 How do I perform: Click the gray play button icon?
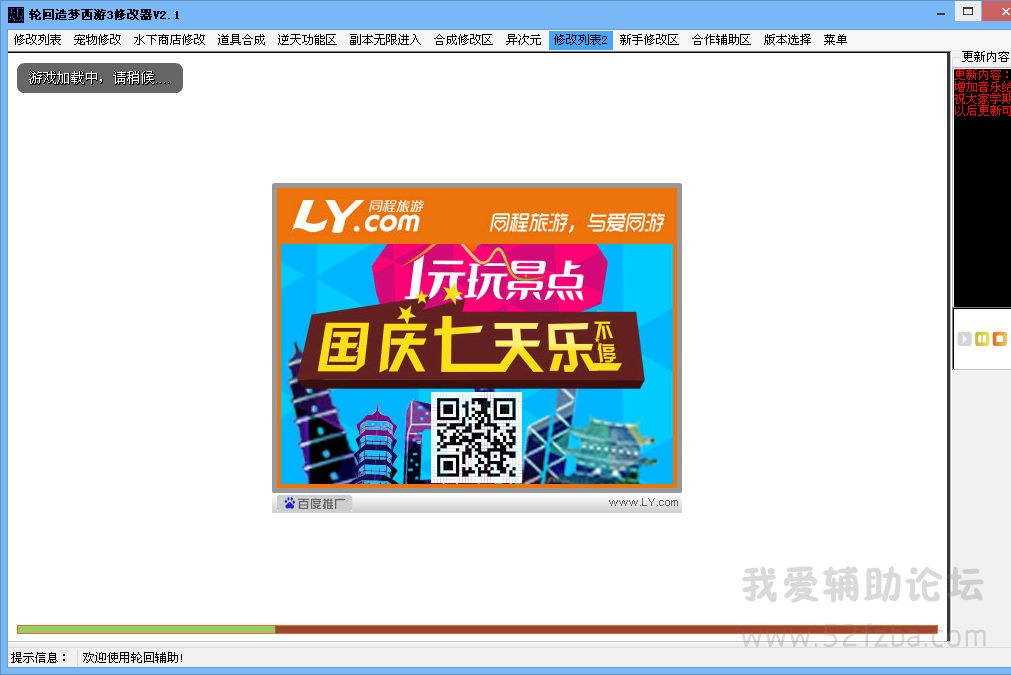pyautogui.click(x=964, y=339)
